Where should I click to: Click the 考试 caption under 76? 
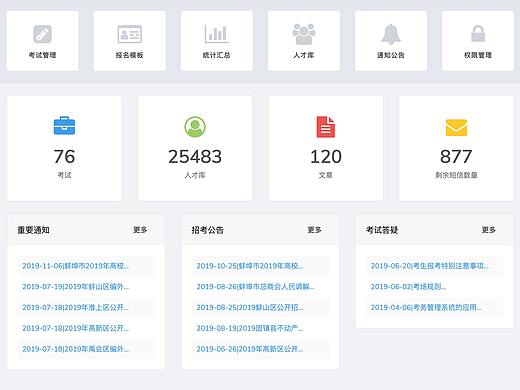[64, 175]
